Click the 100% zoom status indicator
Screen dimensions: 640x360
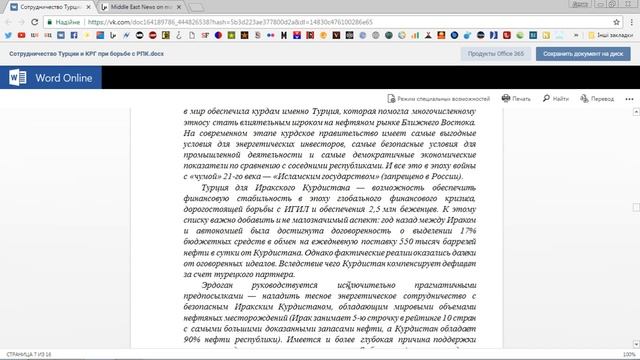tap(629, 354)
